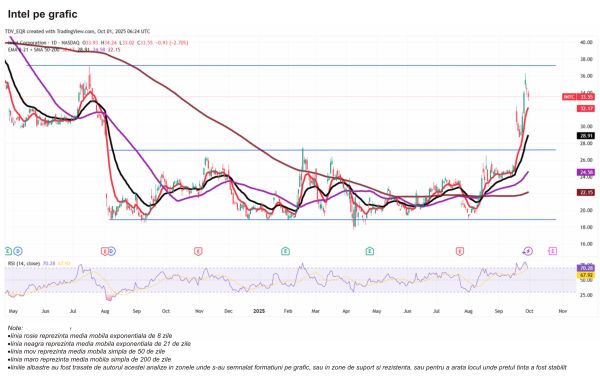
Task: Click the purple RSI value label 70.28
Action: tap(586, 268)
